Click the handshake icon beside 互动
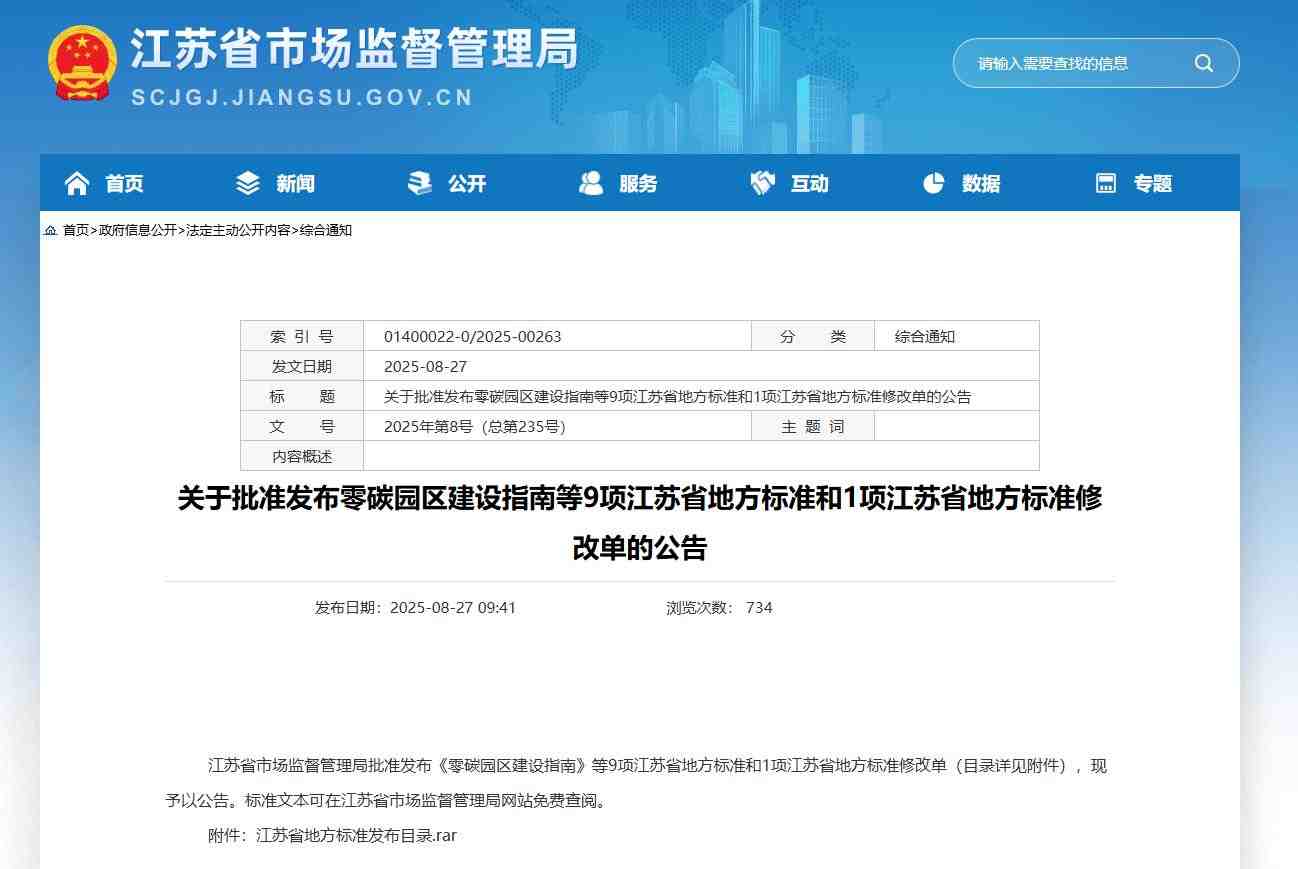The width and height of the screenshot is (1298, 869). [763, 183]
